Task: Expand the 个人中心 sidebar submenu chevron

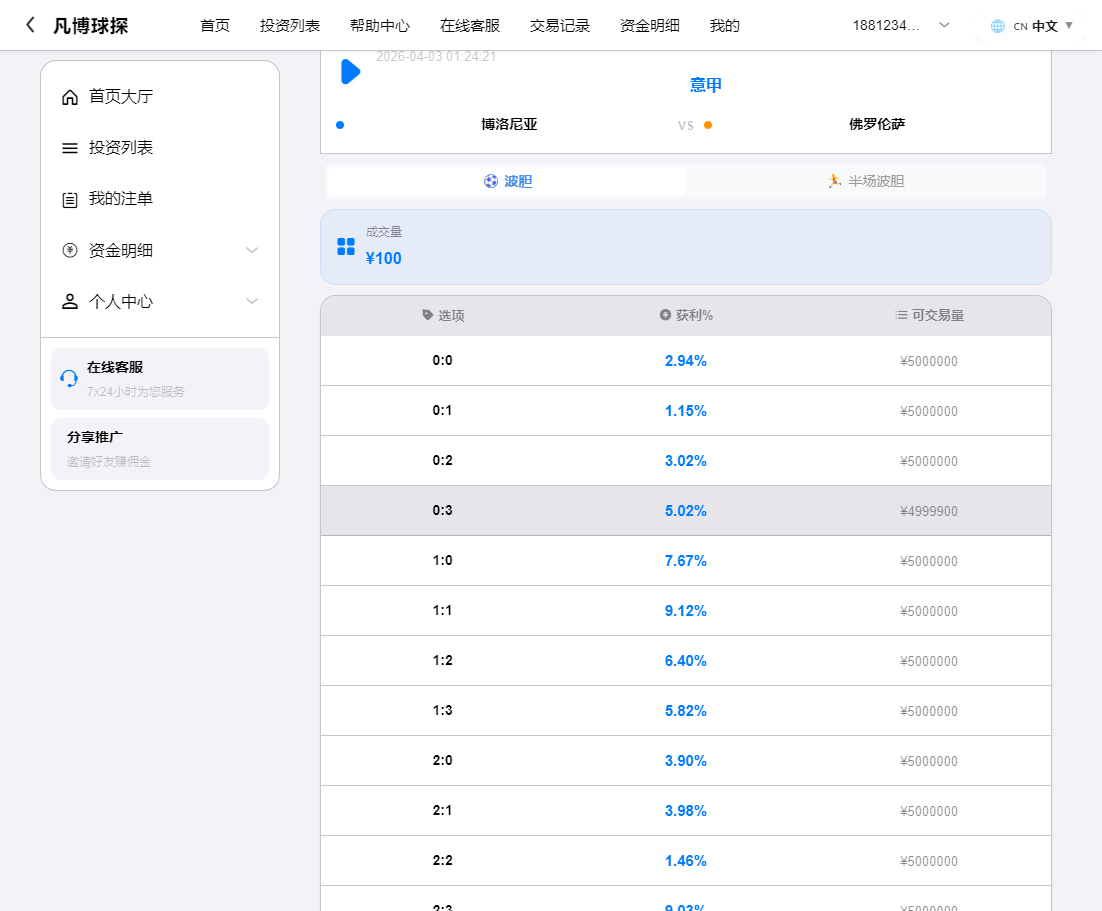Action: [252, 302]
